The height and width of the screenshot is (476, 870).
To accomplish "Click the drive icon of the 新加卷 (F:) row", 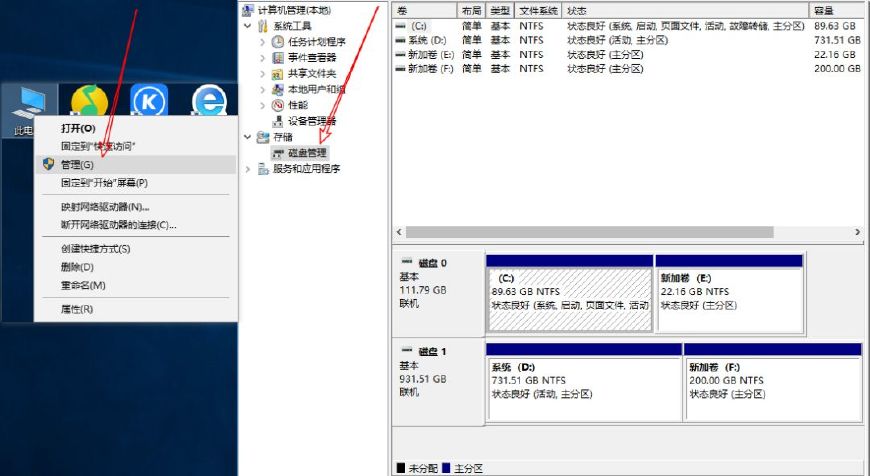I will click(x=400, y=69).
